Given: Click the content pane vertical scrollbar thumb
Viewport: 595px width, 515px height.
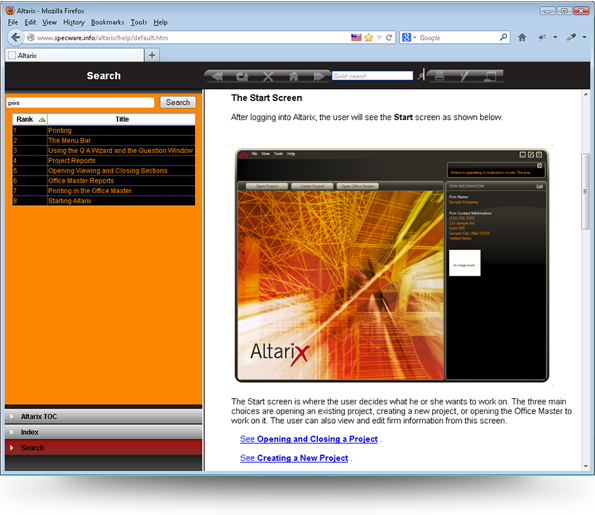Looking at the screenshot, I should tap(586, 191).
